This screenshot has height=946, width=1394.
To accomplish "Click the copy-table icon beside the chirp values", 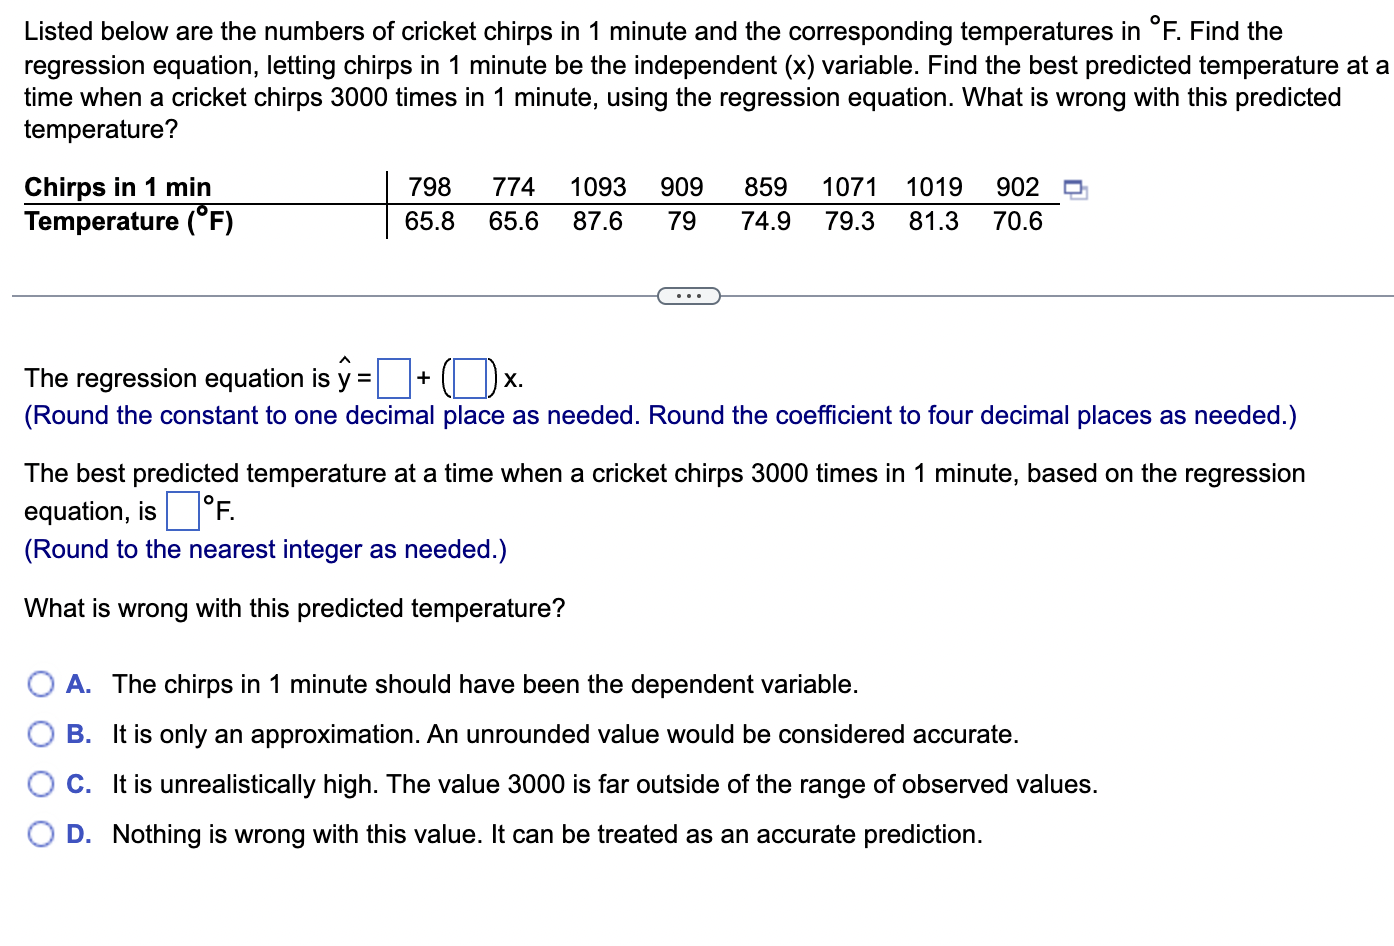I will click(x=1075, y=188).
